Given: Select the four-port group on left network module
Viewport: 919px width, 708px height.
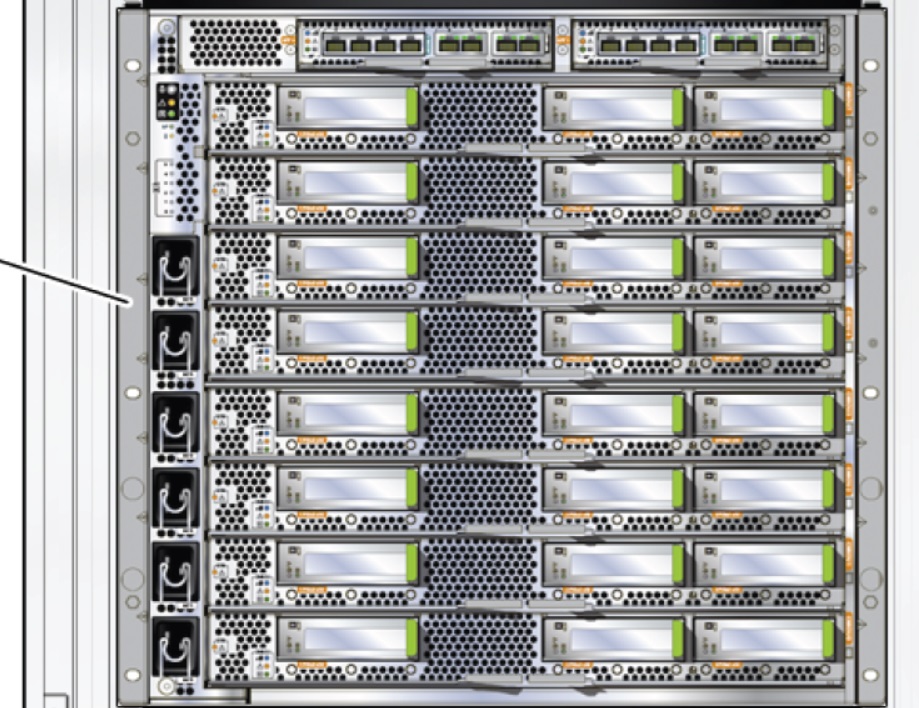Looking at the screenshot, I should (373, 44).
